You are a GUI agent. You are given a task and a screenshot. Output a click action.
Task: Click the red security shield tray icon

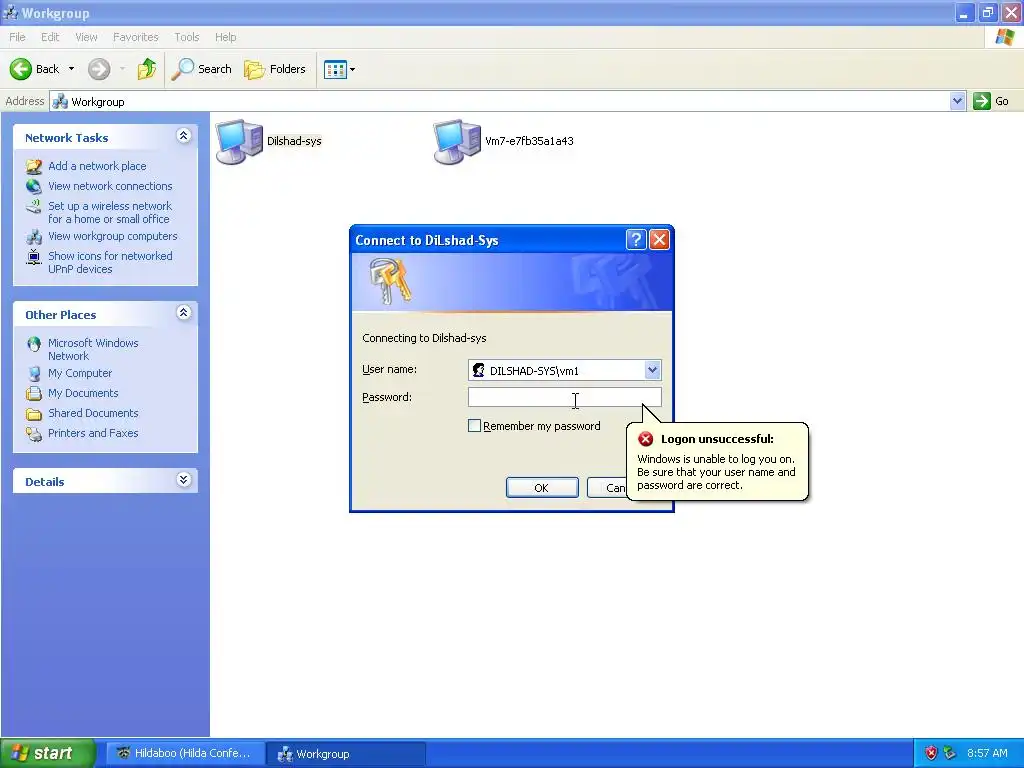pos(931,753)
